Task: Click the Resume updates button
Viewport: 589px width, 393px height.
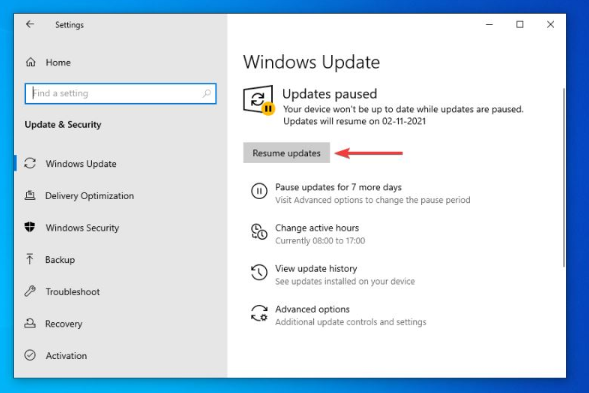Action: pos(286,153)
